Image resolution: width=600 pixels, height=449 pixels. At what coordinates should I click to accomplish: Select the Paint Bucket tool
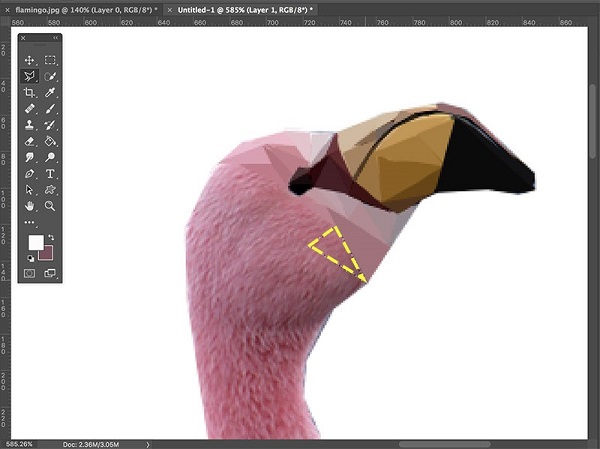(50, 141)
